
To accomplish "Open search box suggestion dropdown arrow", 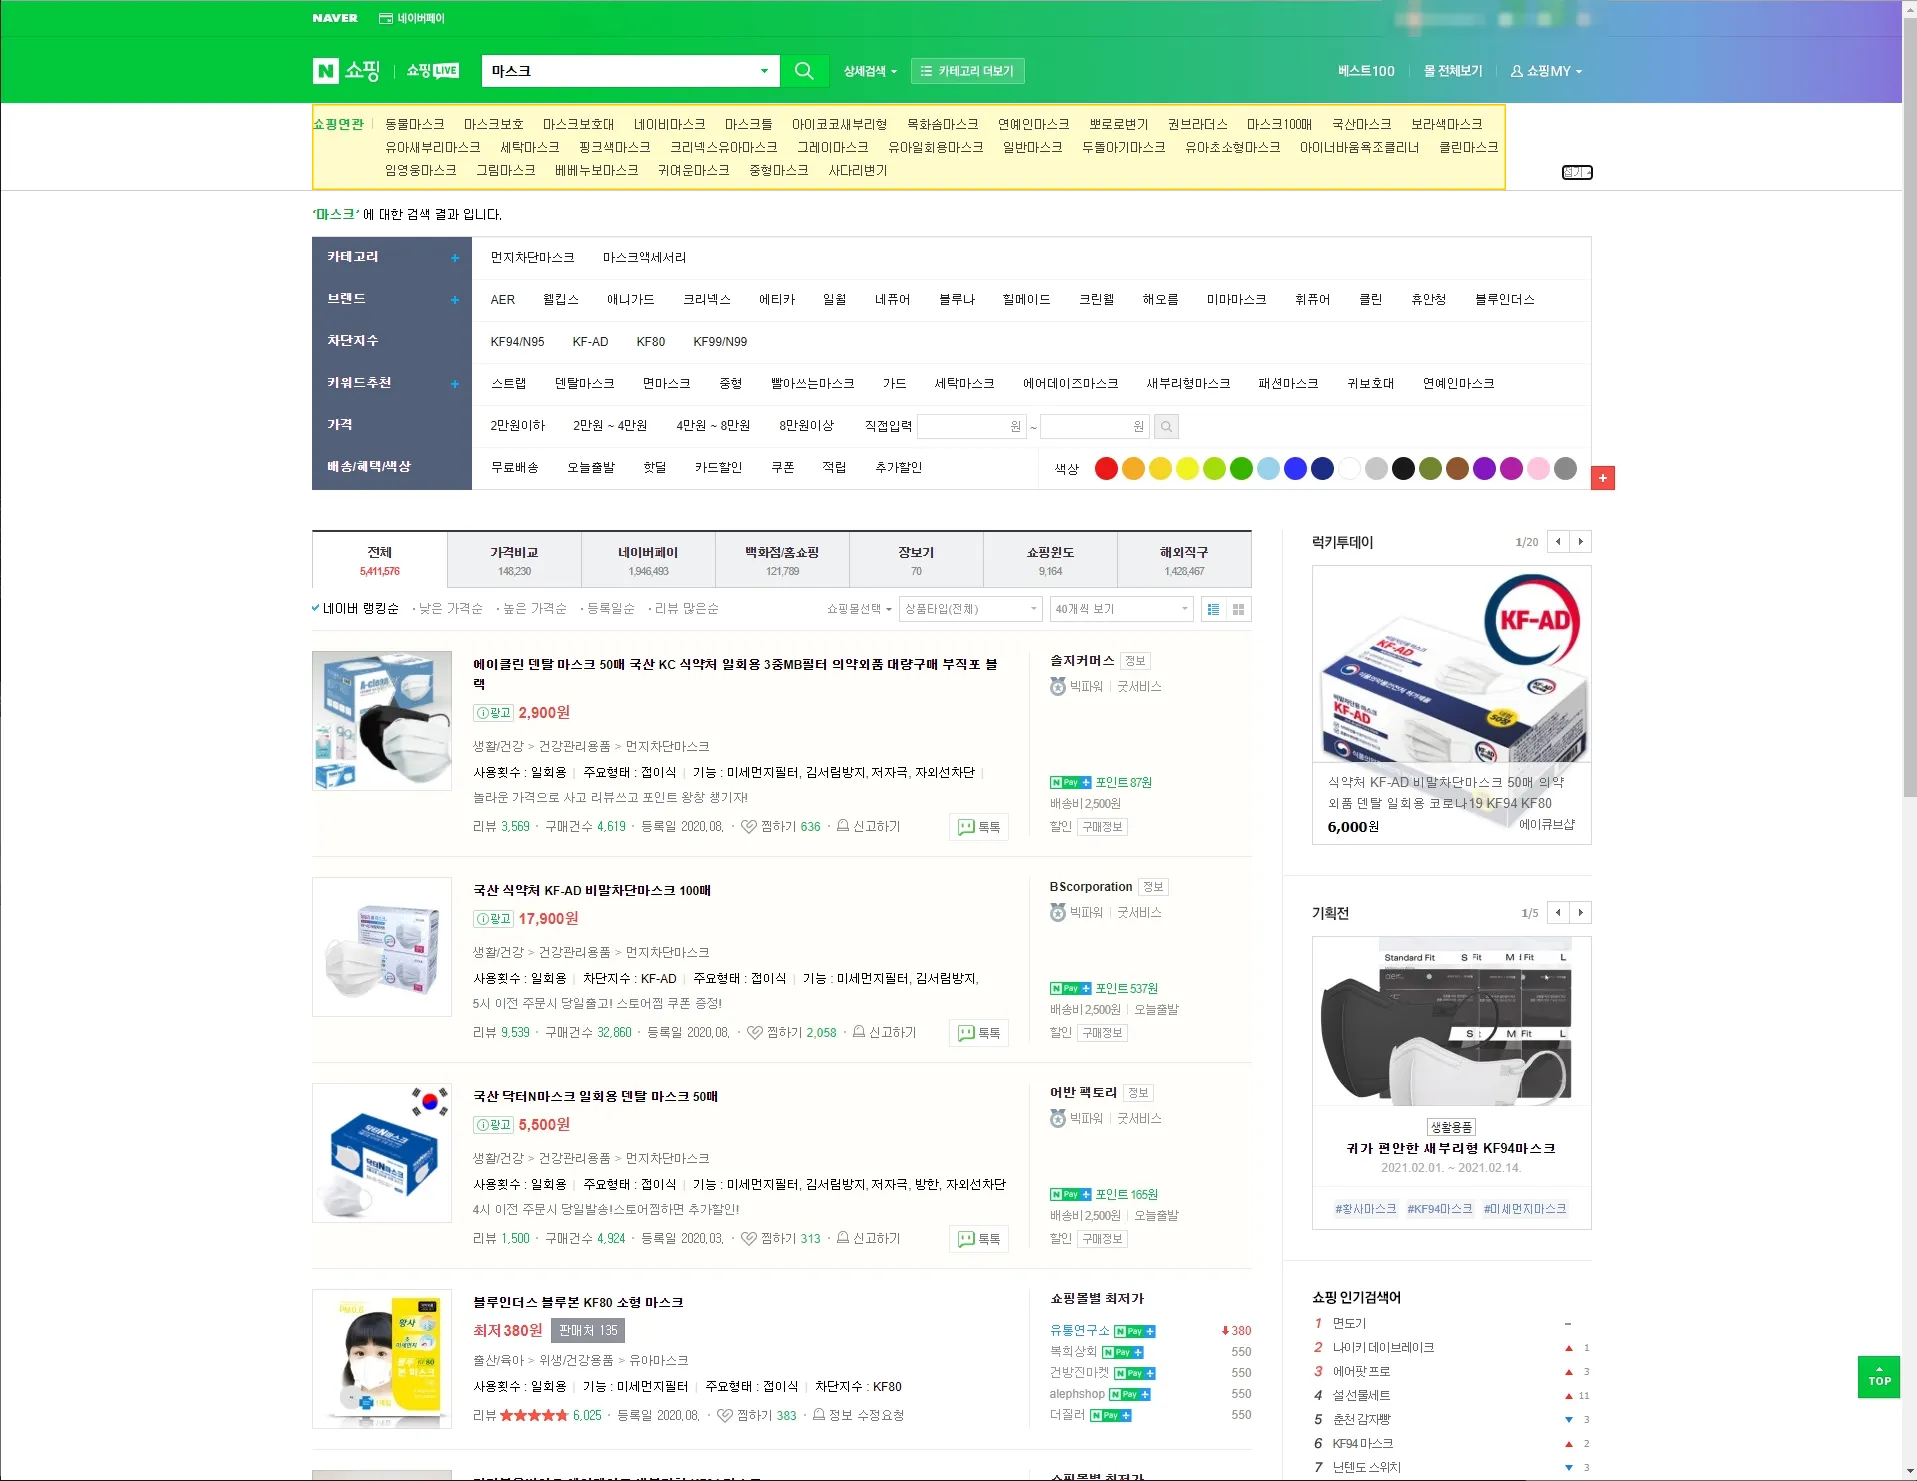I will (764, 71).
